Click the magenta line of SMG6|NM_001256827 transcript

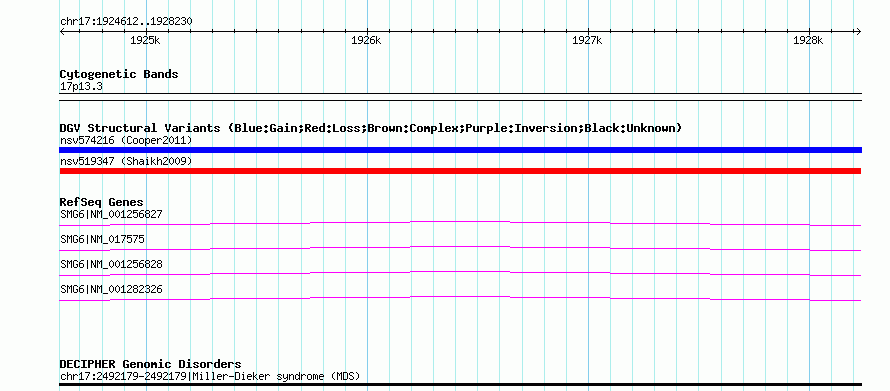pyautogui.click(x=460, y=223)
